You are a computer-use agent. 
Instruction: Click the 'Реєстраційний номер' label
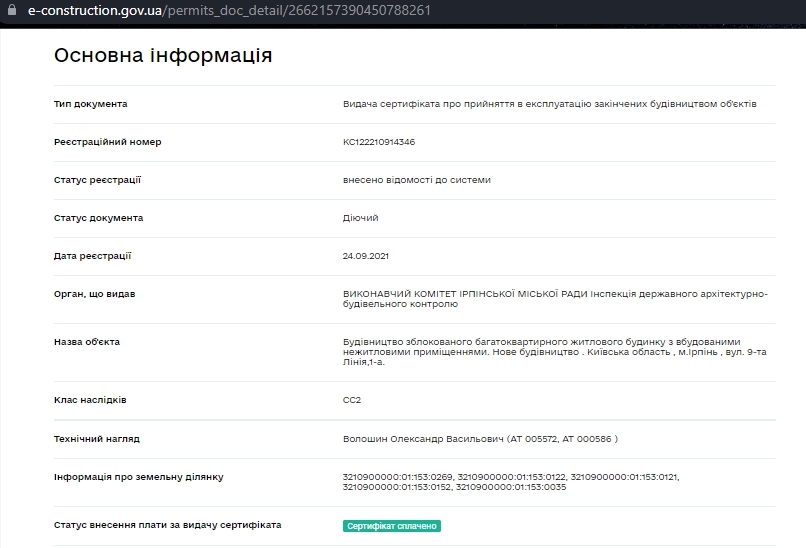pos(107,142)
